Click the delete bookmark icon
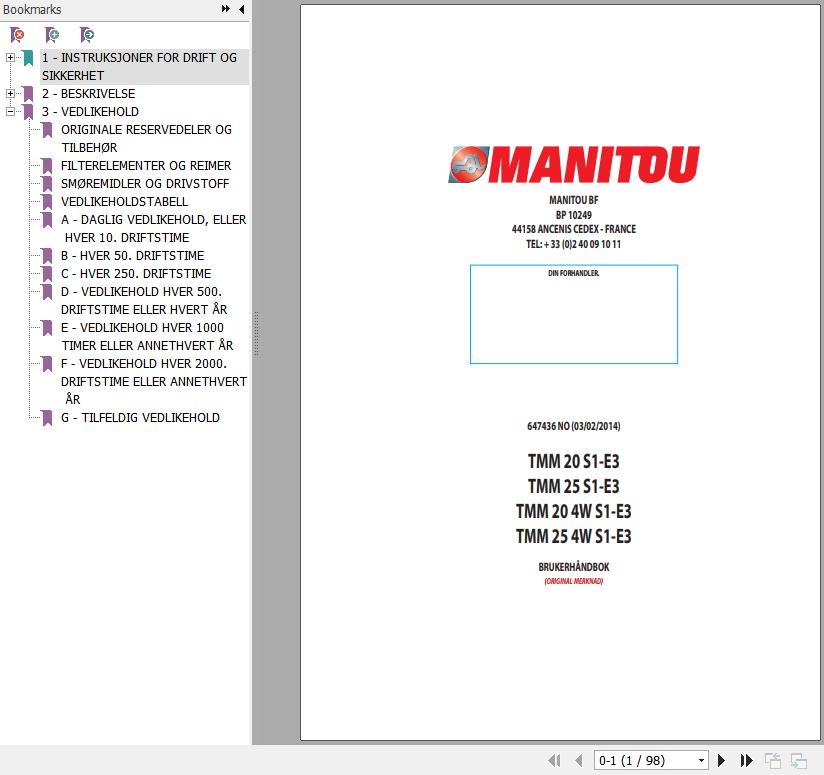Viewport: 824px width, 775px height. tap(17, 35)
